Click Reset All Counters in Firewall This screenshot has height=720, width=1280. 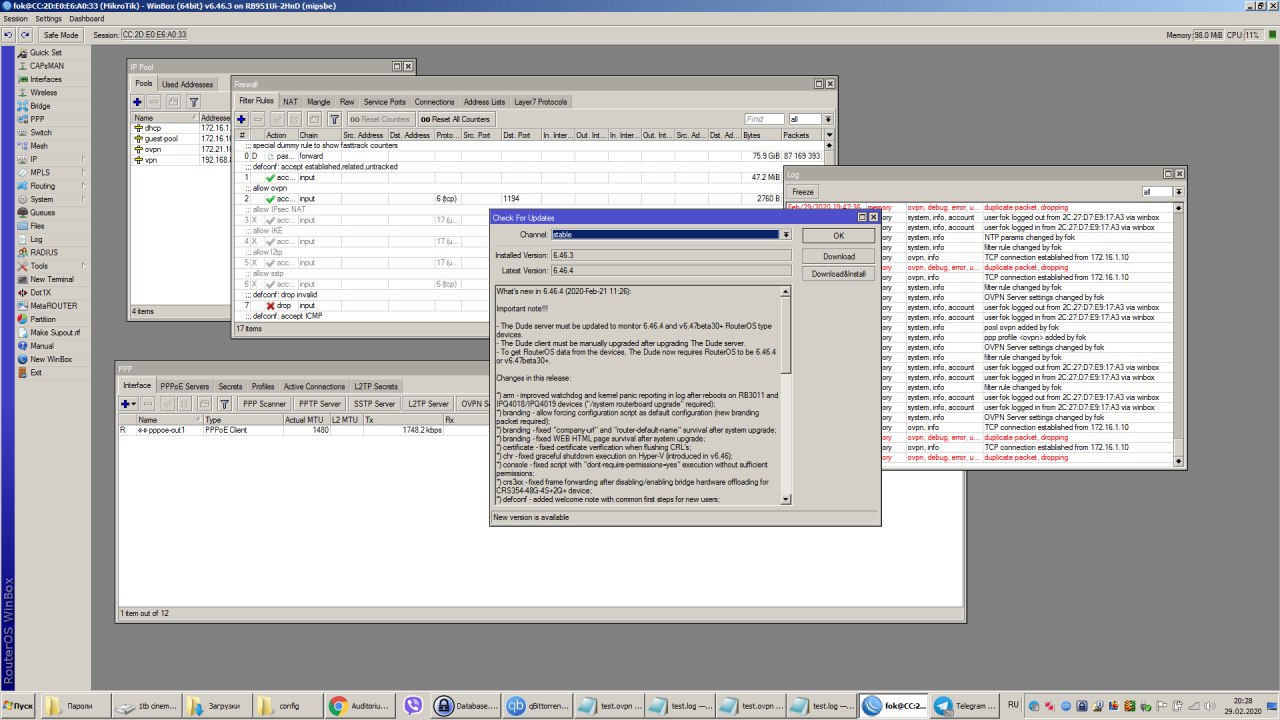(x=455, y=119)
